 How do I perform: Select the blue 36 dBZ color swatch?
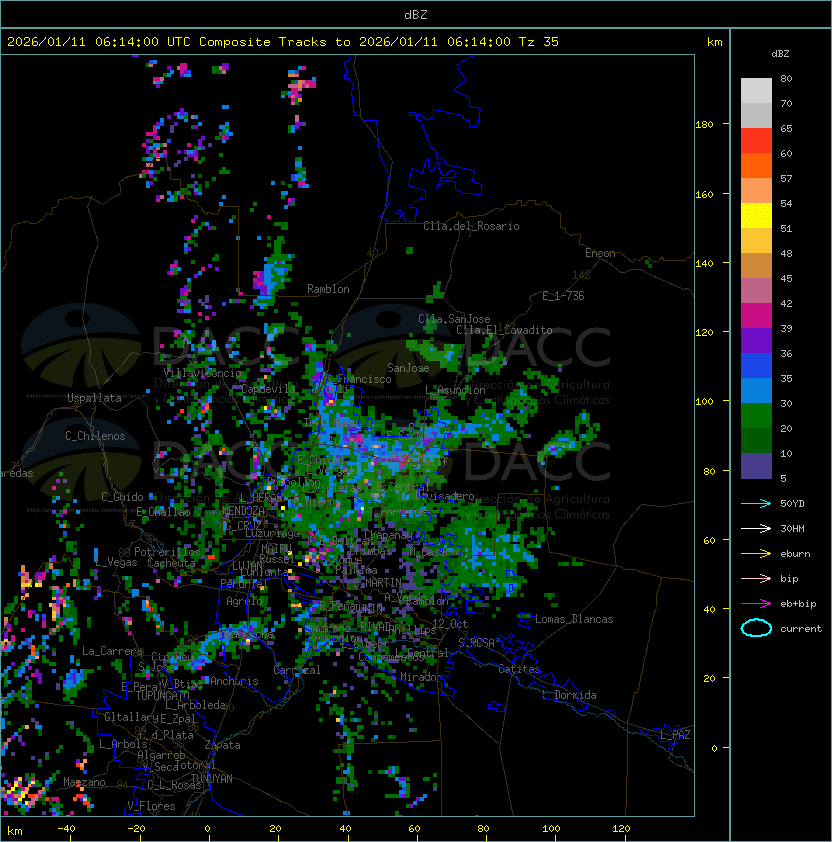[756, 366]
